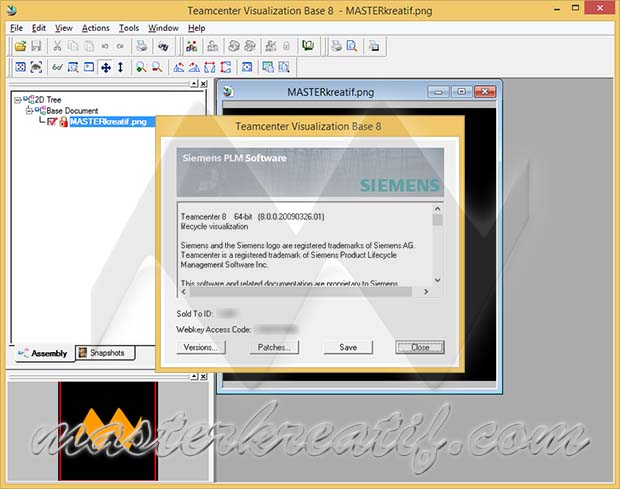The height and width of the screenshot is (489, 620).
Task: Click the MASTERkreatif thumbnail preview
Action: [108, 431]
